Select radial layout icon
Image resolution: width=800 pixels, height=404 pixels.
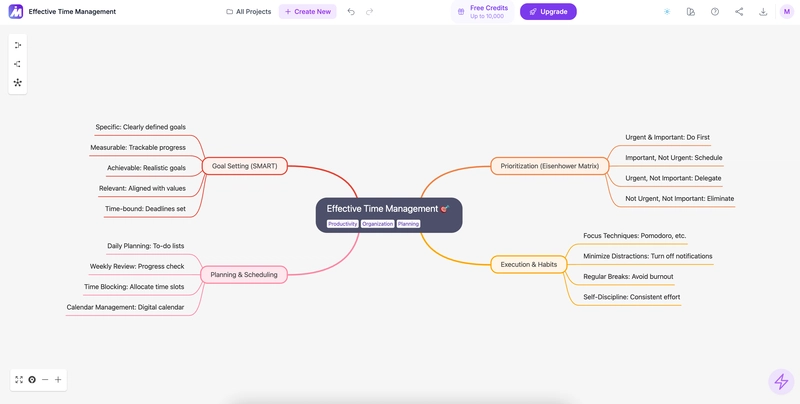click(x=18, y=83)
